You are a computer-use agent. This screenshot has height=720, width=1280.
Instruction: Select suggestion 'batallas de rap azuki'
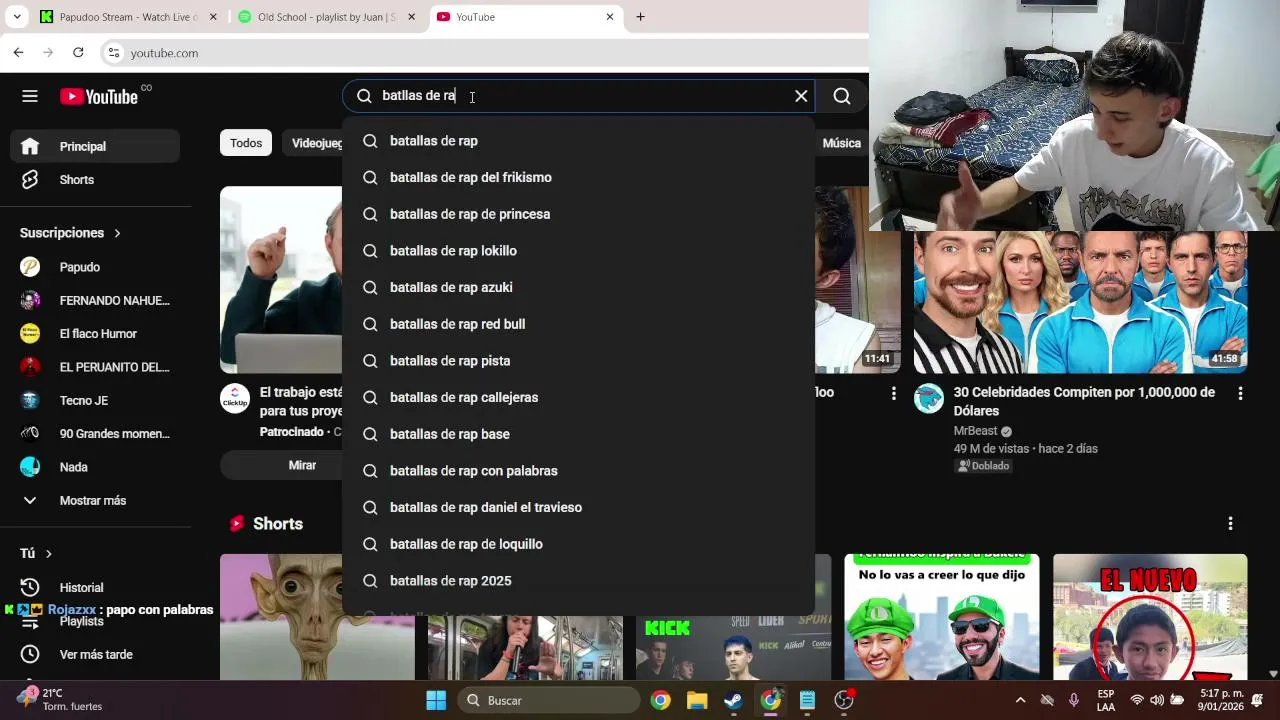pos(578,288)
